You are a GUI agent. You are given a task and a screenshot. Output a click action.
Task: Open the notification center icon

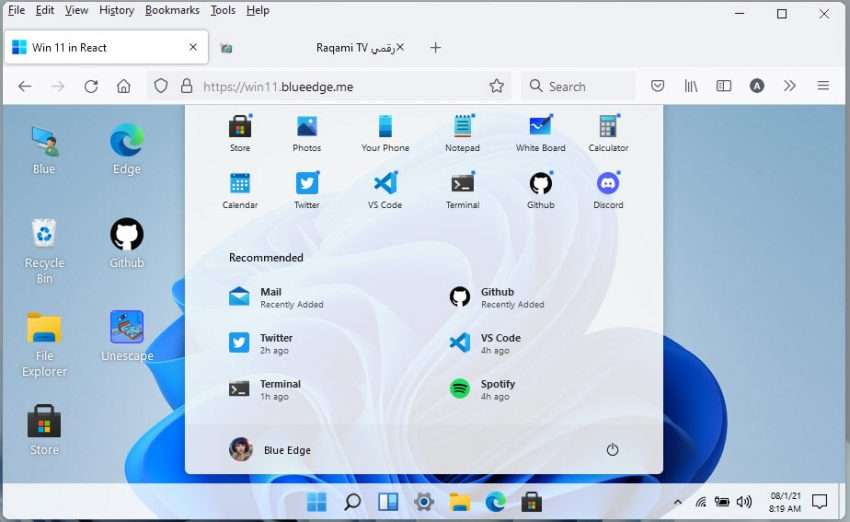point(820,502)
